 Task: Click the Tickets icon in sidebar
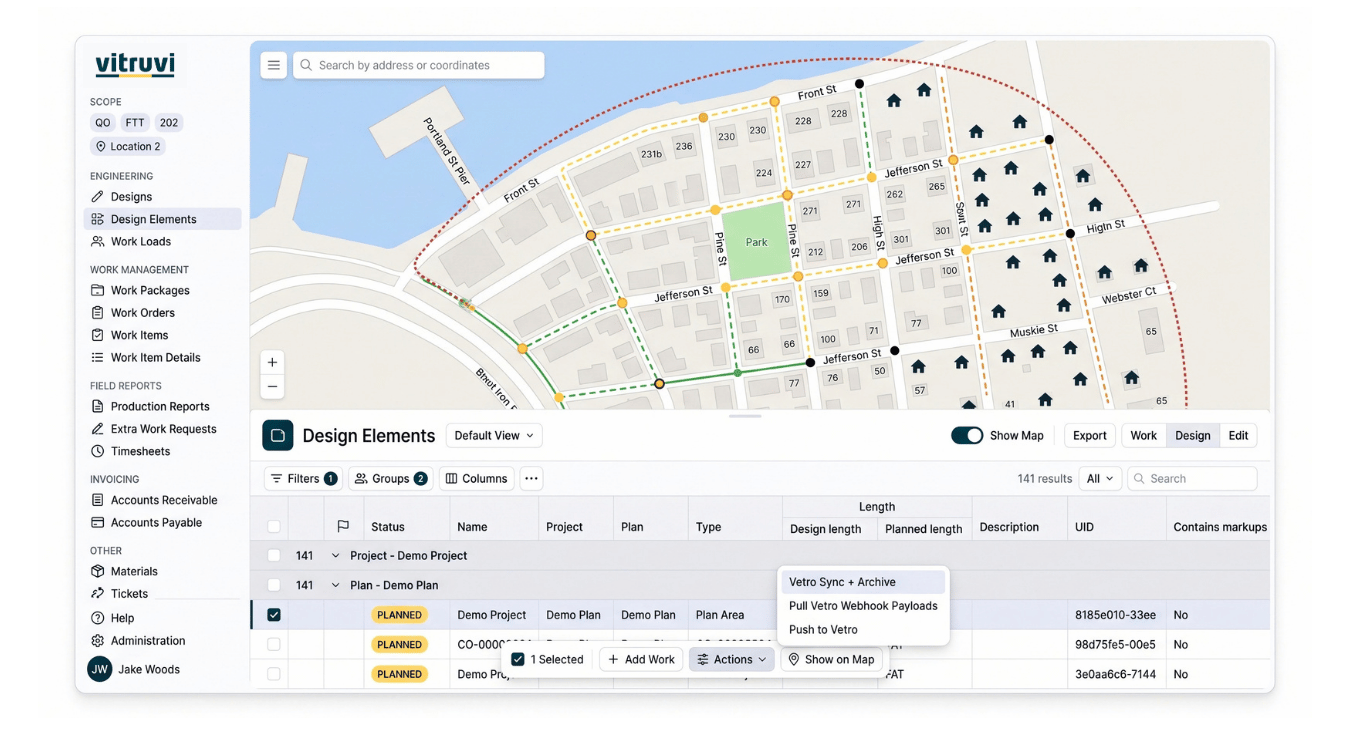tap(97, 594)
